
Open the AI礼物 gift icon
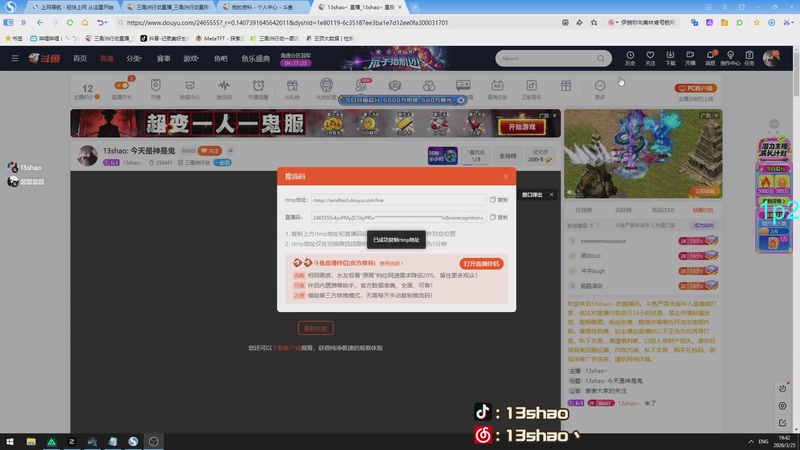[292, 89]
